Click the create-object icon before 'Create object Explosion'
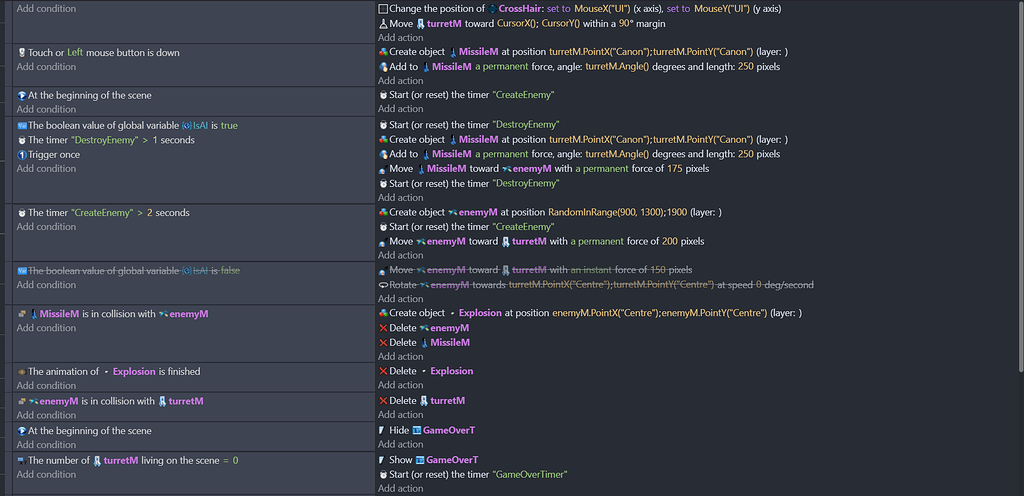The width and height of the screenshot is (1024, 496). pyautogui.click(x=383, y=313)
